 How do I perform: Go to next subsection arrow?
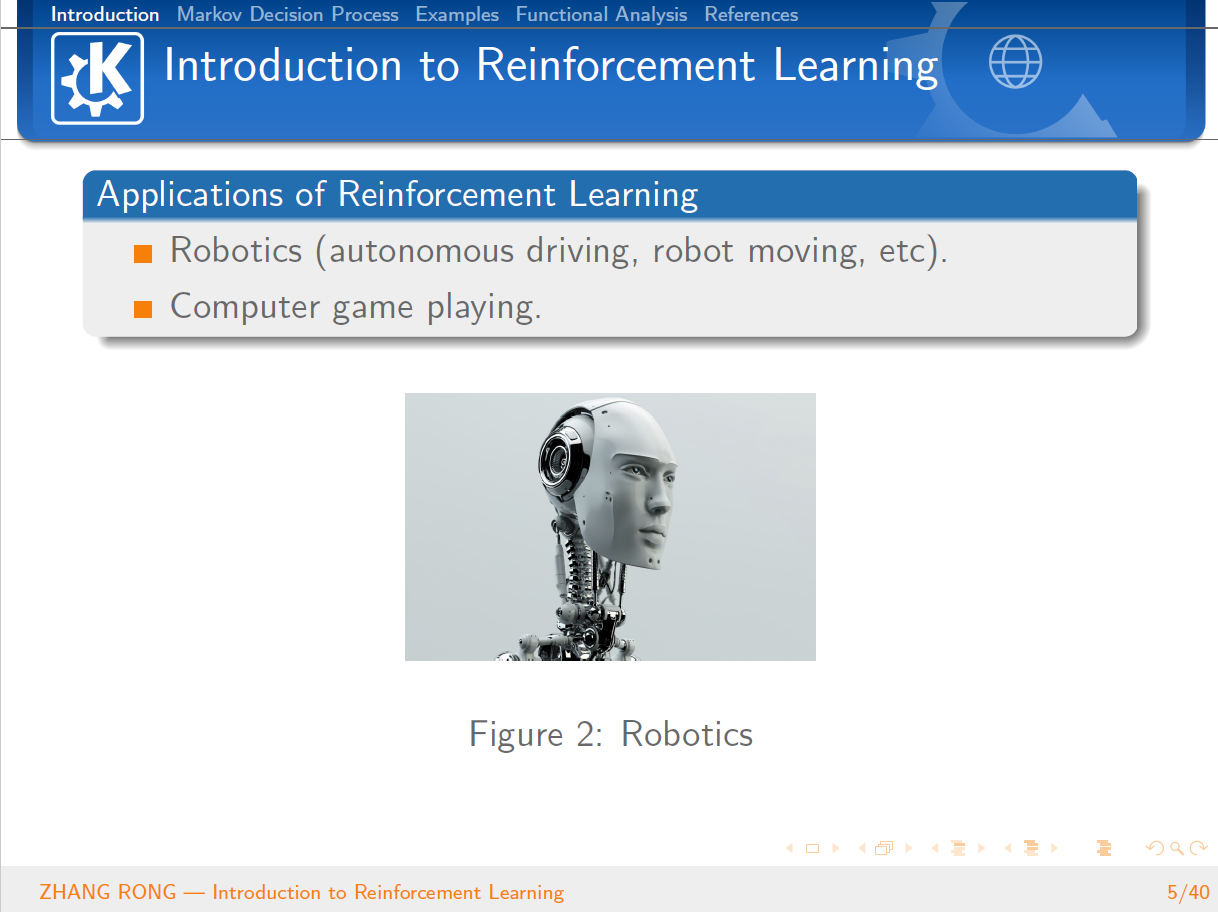click(x=981, y=848)
